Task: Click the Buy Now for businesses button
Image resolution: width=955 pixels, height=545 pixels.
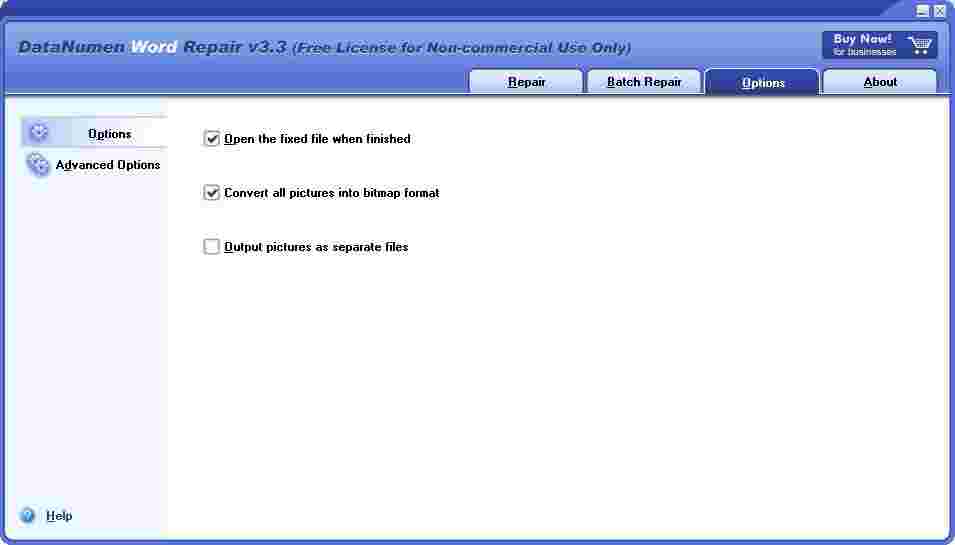Action: (x=879, y=45)
